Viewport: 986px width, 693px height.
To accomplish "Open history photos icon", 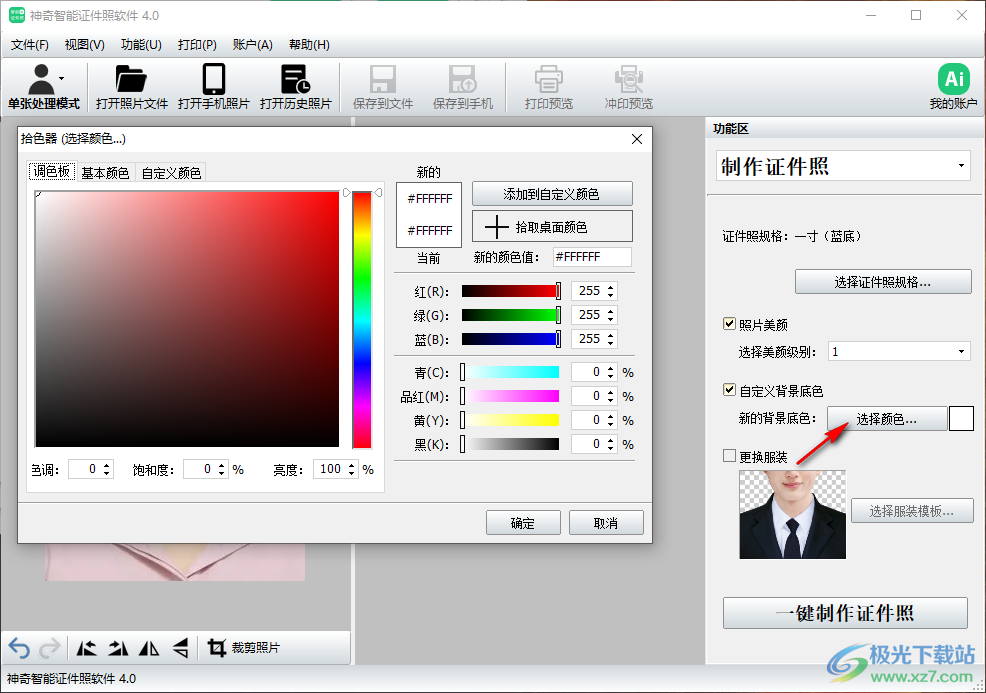I will pos(295,79).
